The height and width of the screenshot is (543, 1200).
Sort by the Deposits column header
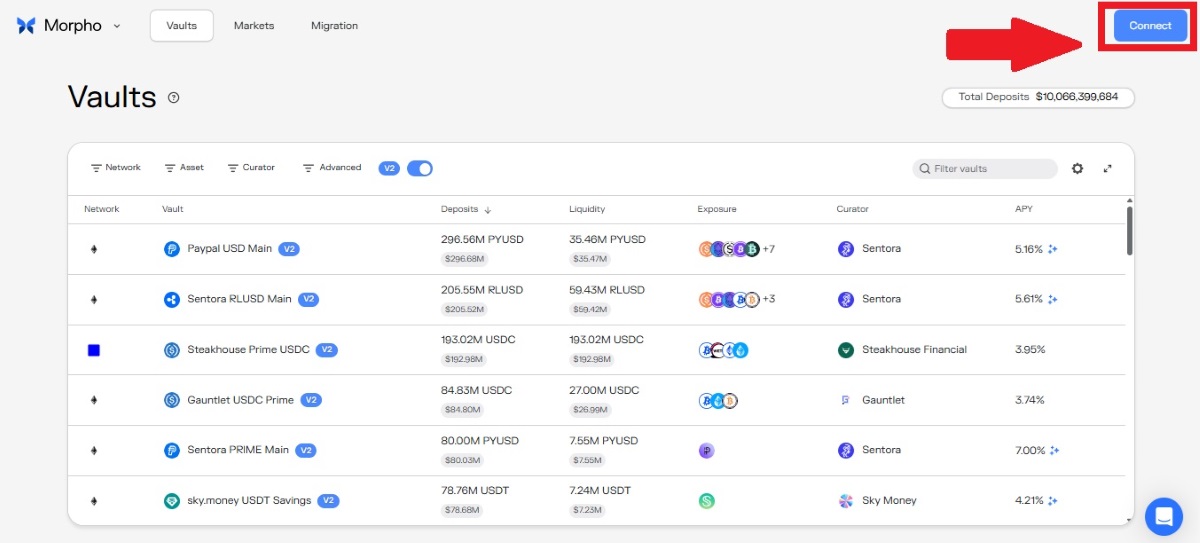(466, 209)
